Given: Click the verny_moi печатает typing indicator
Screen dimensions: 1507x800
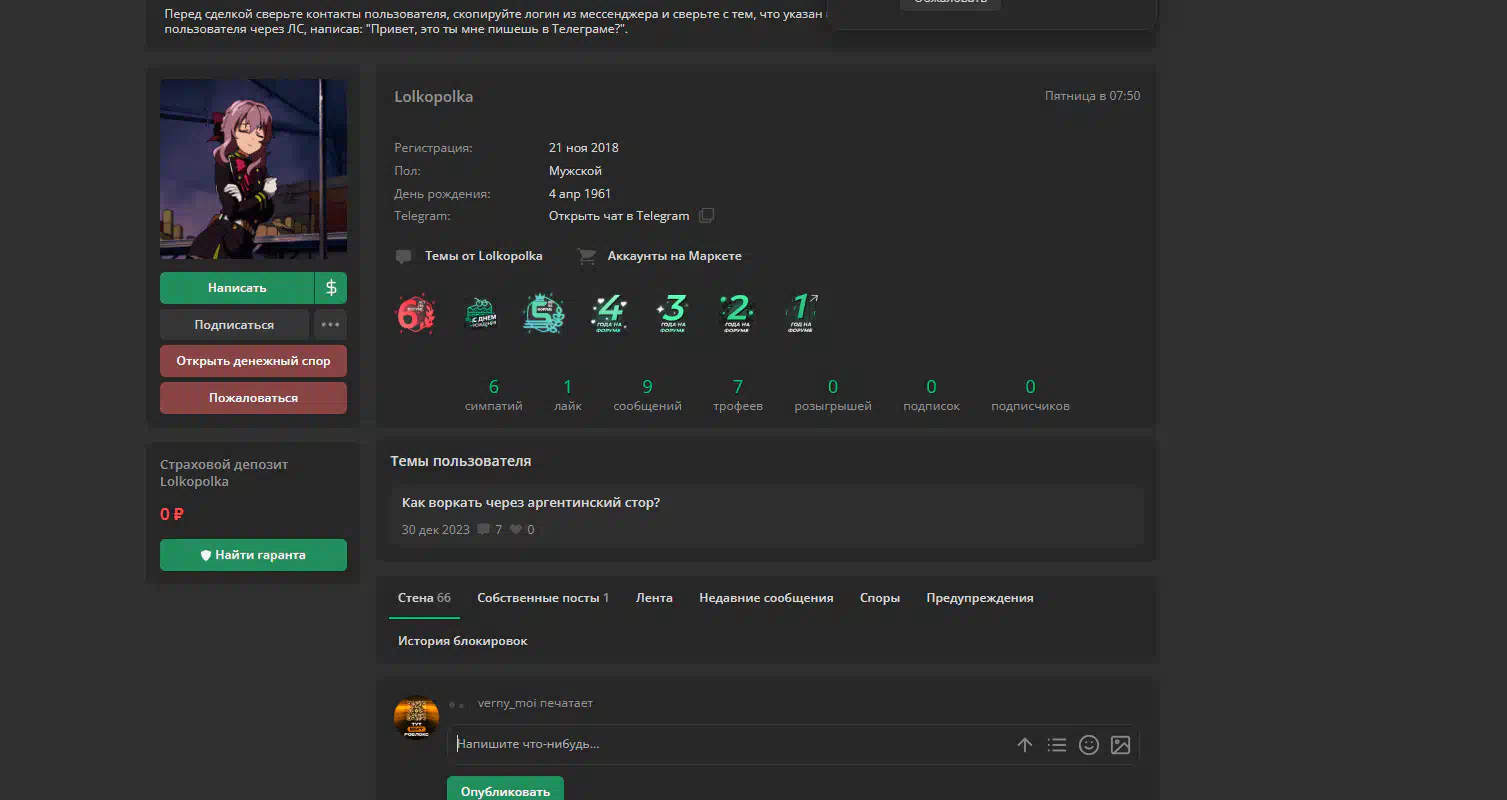Looking at the screenshot, I should (535, 703).
